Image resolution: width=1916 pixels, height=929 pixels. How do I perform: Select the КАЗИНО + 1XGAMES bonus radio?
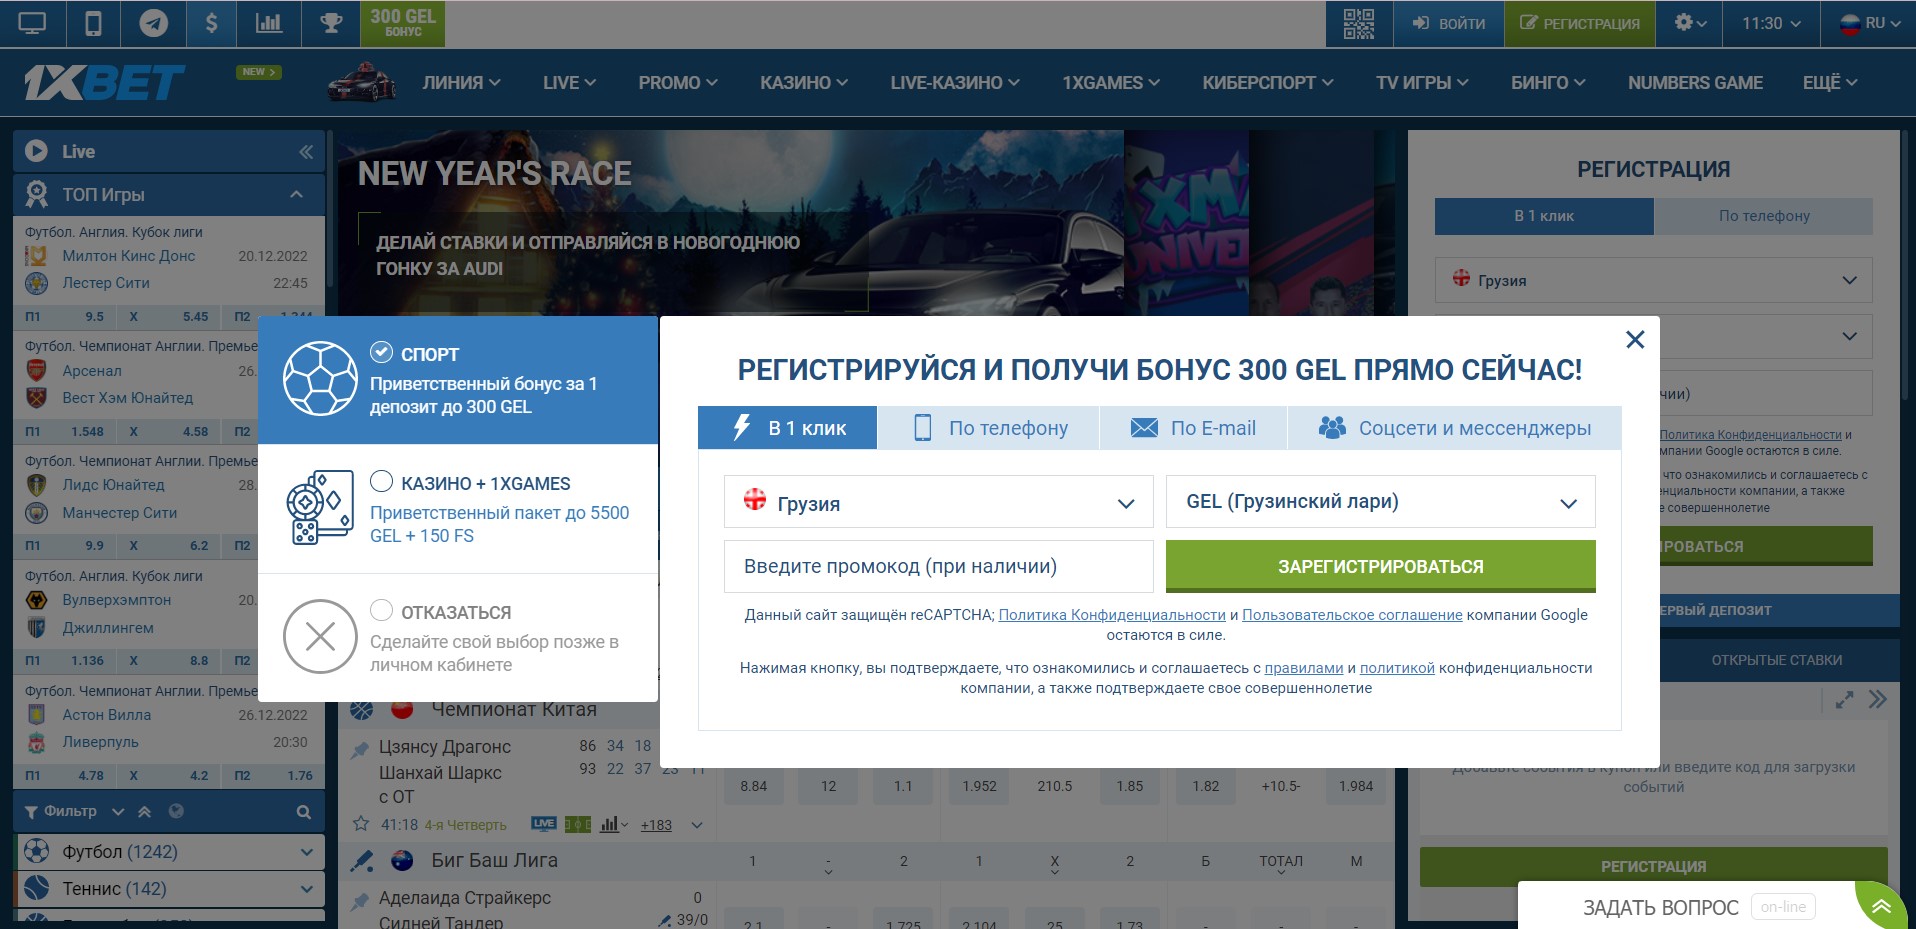[381, 481]
